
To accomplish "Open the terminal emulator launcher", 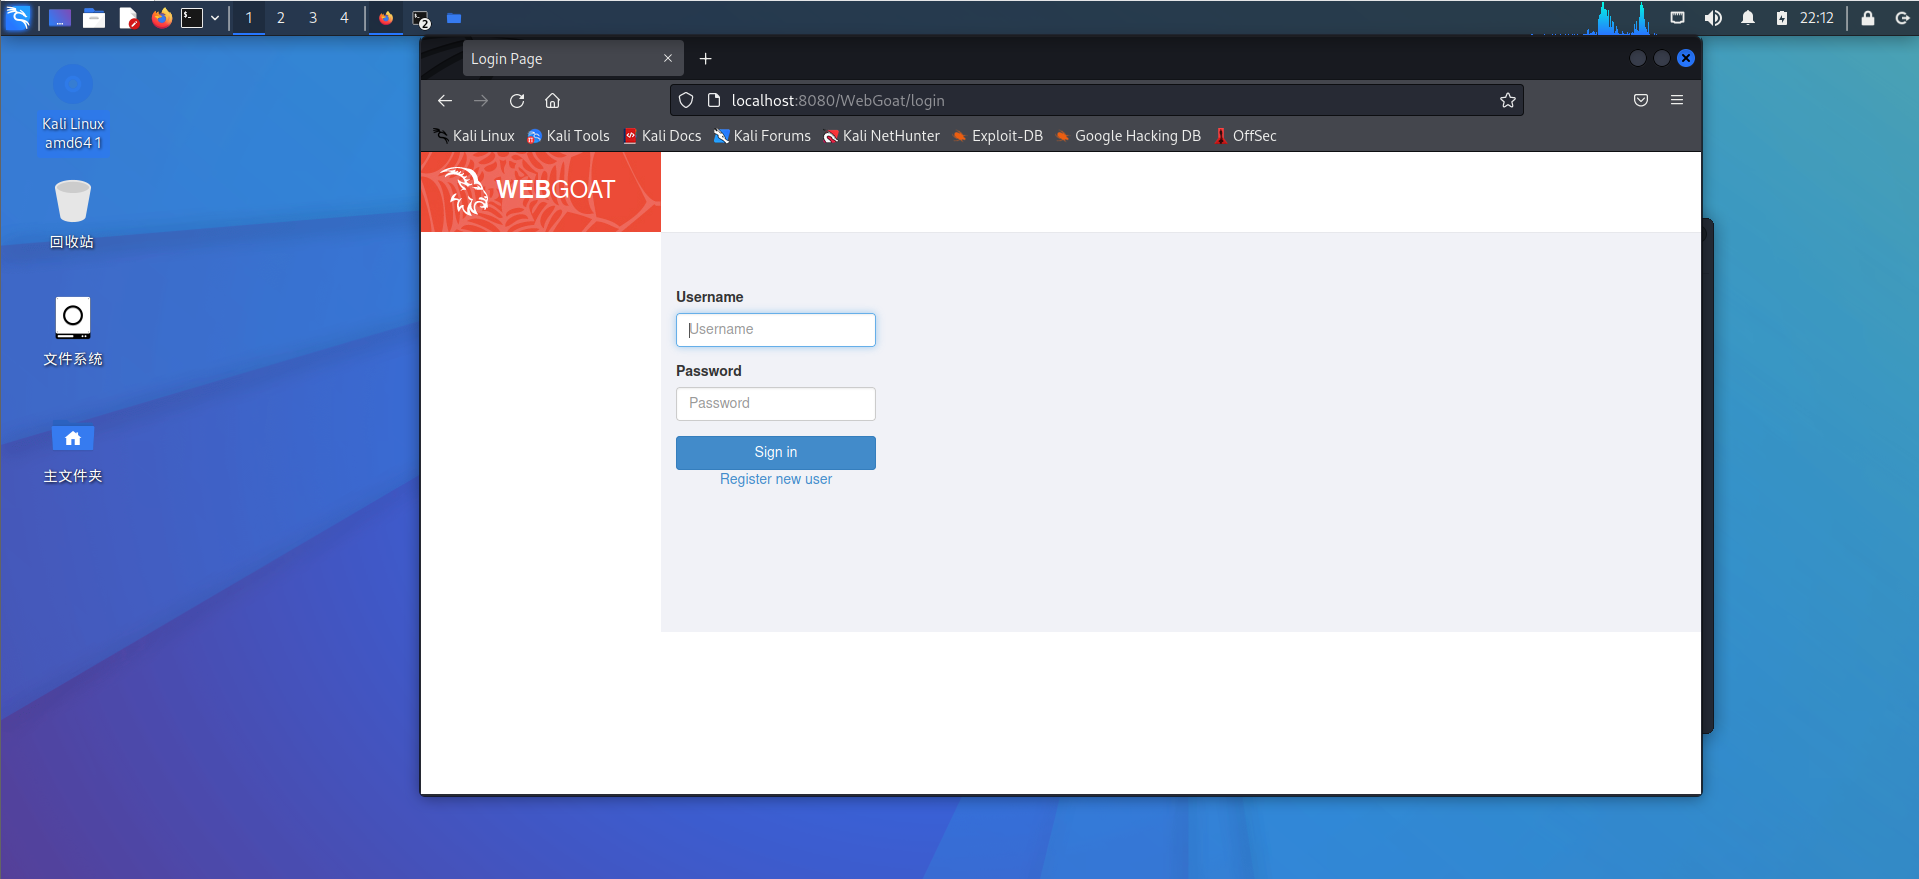I will pyautogui.click(x=192, y=18).
